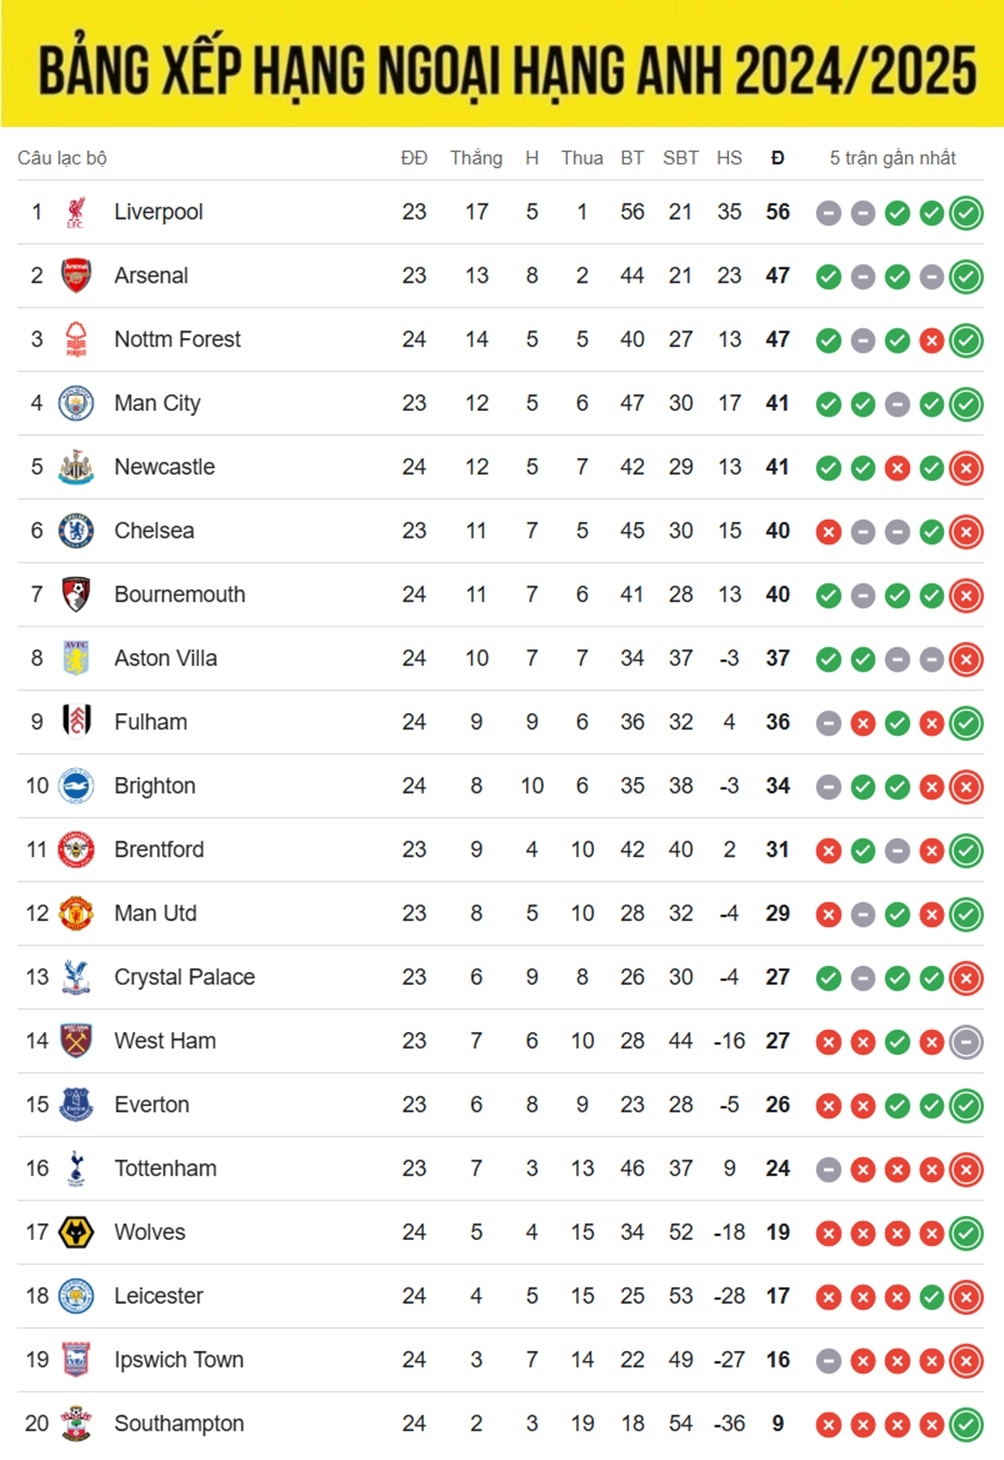The height and width of the screenshot is (1460, 1004).
Task: Click the Brighton club badge
Action: pos(76,786)
